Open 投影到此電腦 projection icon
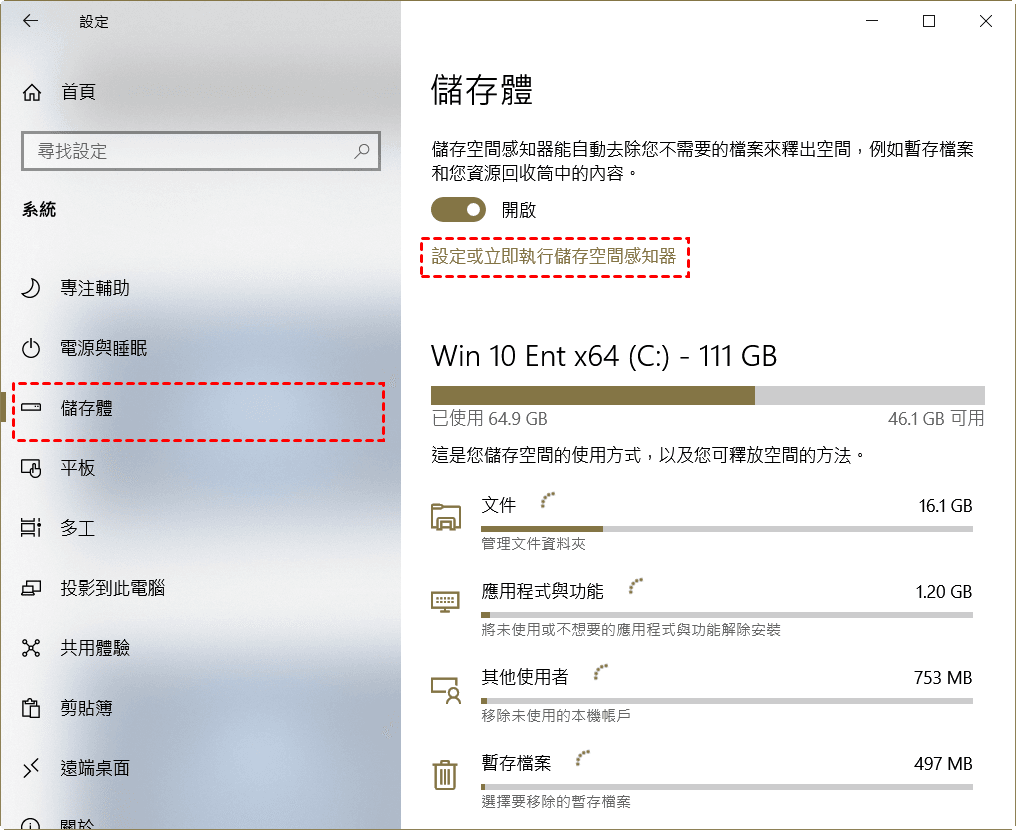Screen dimensions: 1016x830 (31, 588)
